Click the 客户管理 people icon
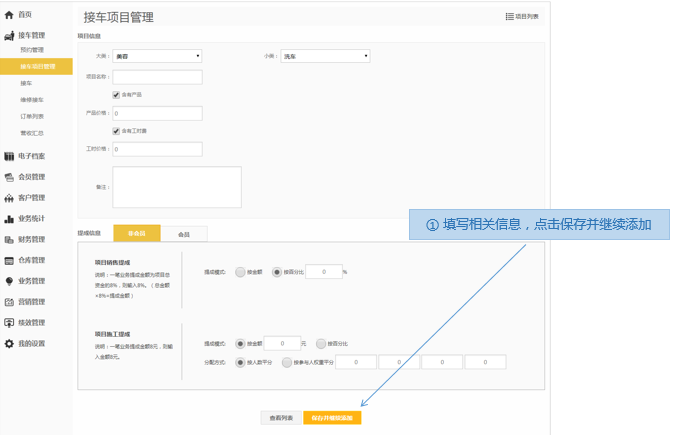This screenshot has height=435, width=678. (9, 198)
